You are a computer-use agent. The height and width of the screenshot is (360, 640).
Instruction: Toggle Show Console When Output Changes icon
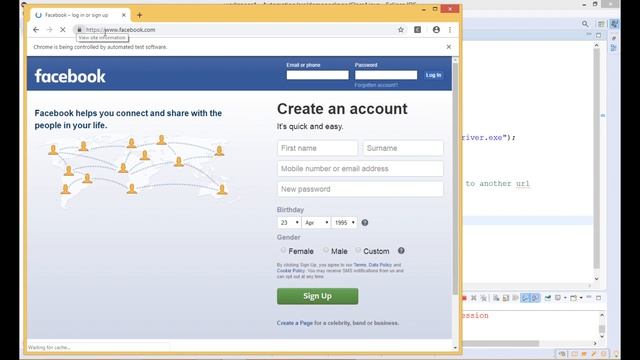click(525, 298)
